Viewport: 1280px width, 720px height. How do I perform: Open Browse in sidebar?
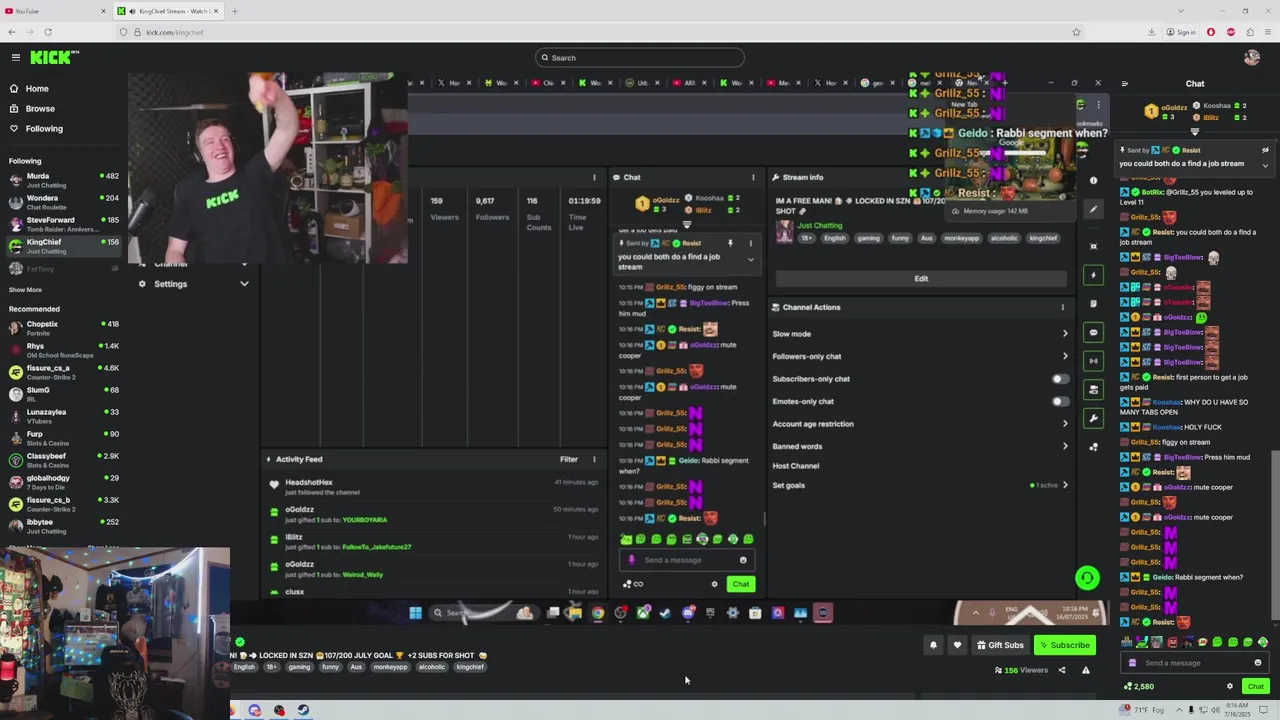click(x=40, y=108)
